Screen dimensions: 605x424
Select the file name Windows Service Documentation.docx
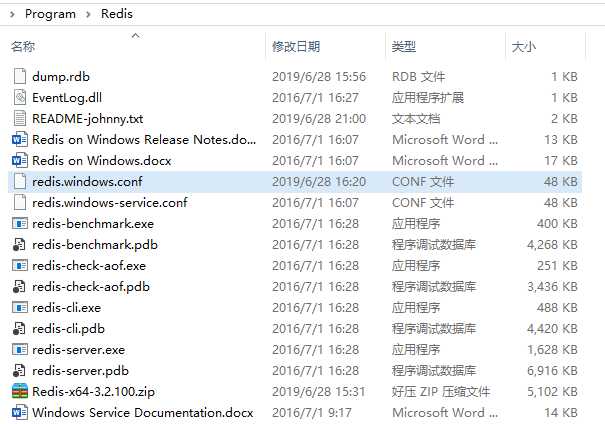tap(143, 412)
